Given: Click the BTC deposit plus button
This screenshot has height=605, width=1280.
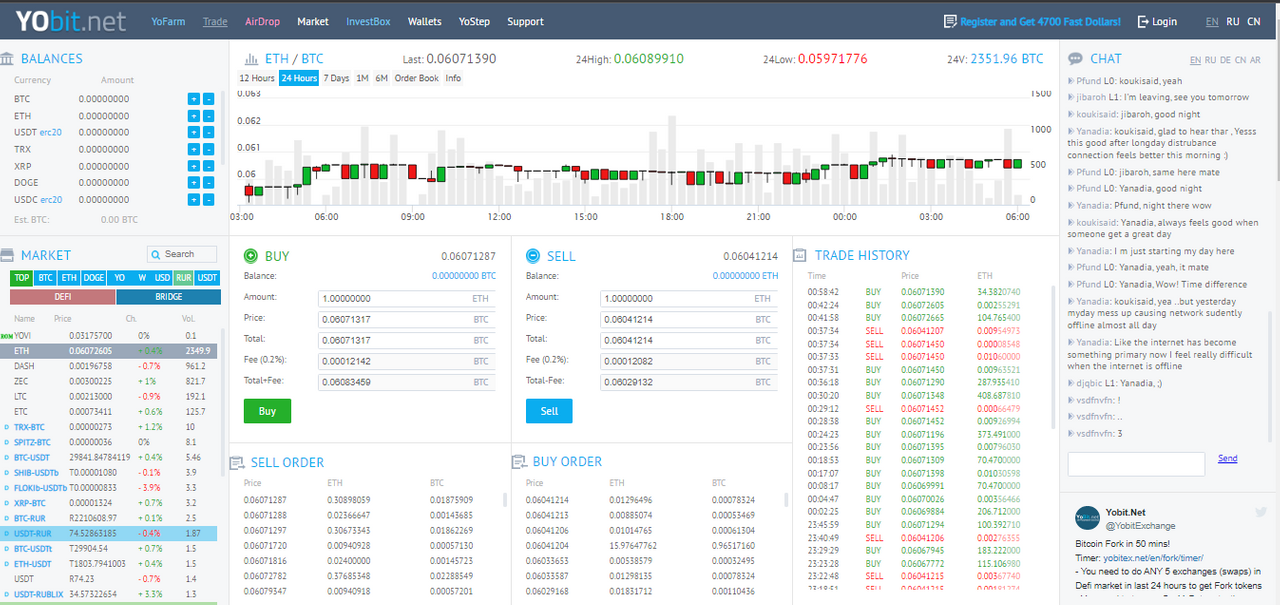Looking at the screenshot, I should coord(193,99).
